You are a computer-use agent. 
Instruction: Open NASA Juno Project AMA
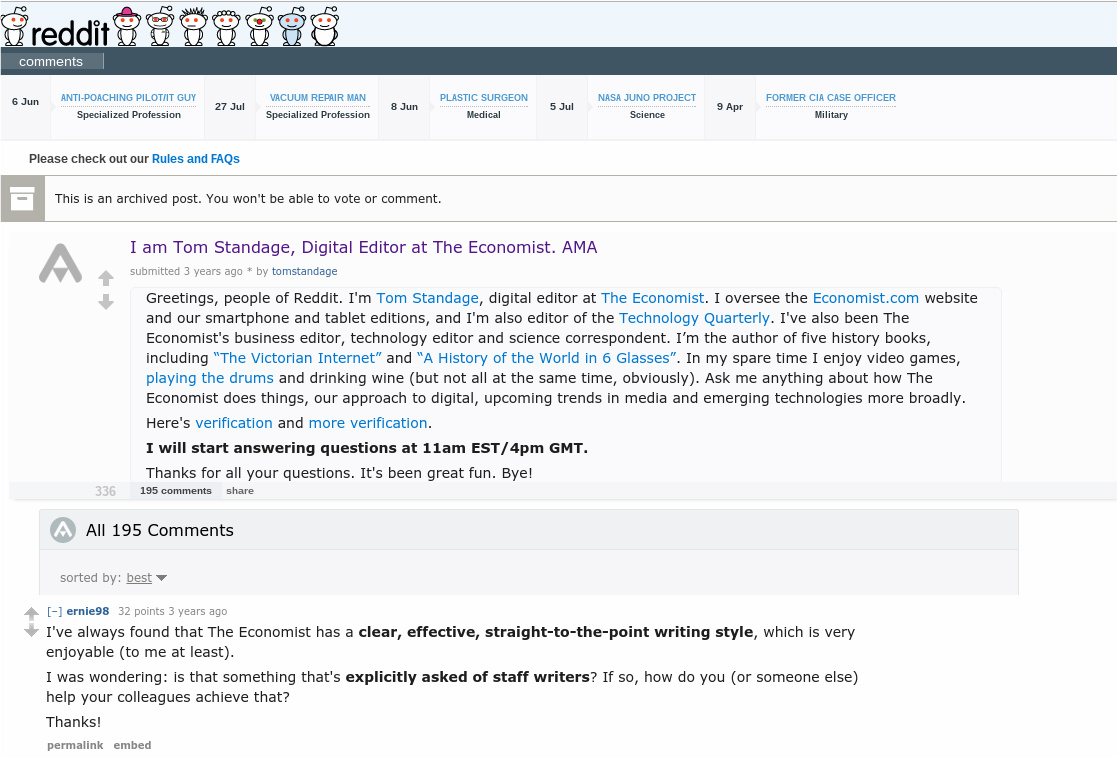pos(647,98)
